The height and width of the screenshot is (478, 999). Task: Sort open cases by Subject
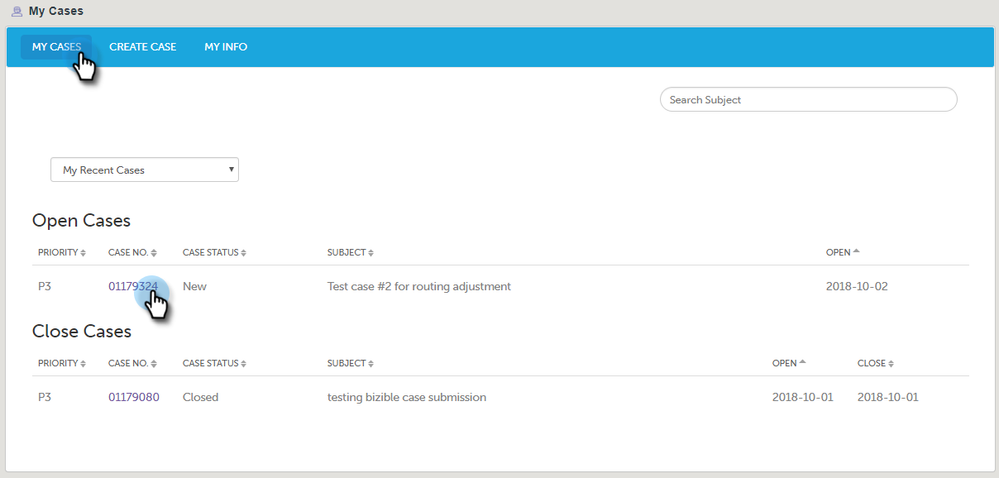coord(350,253)
